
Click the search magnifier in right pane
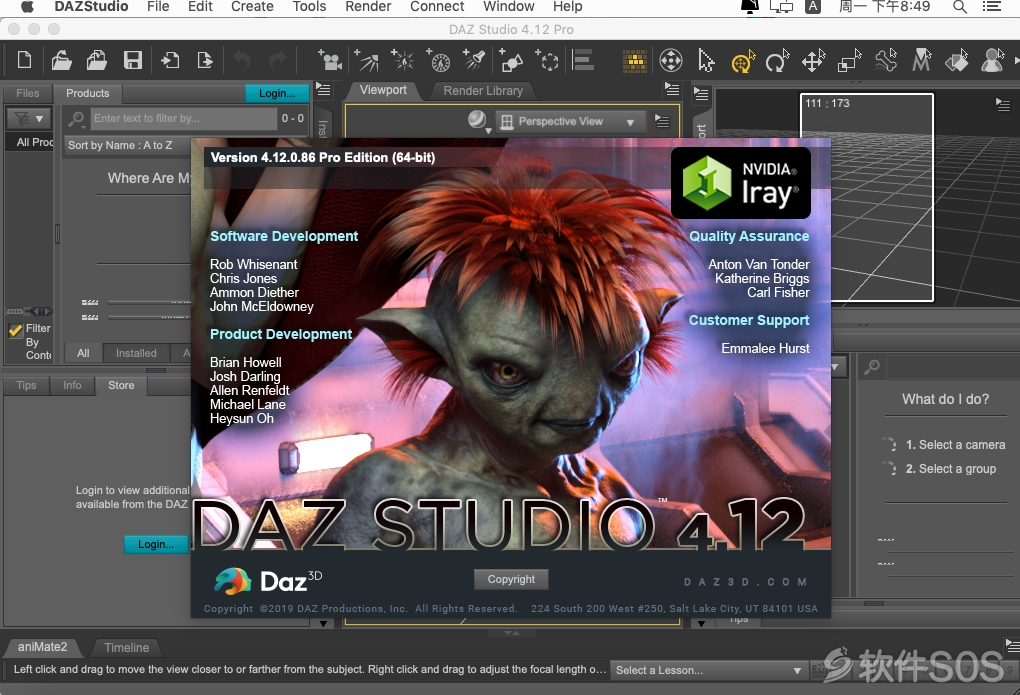[x=872, y=368]
